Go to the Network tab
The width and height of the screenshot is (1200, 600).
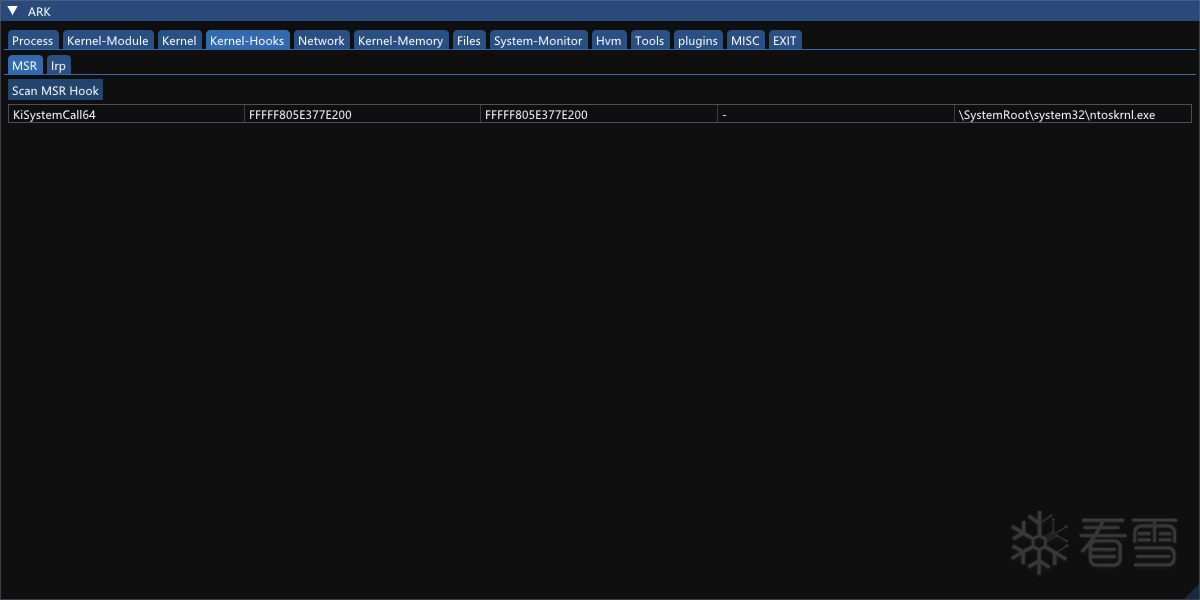pyautogui.click(x=321, y=40)
